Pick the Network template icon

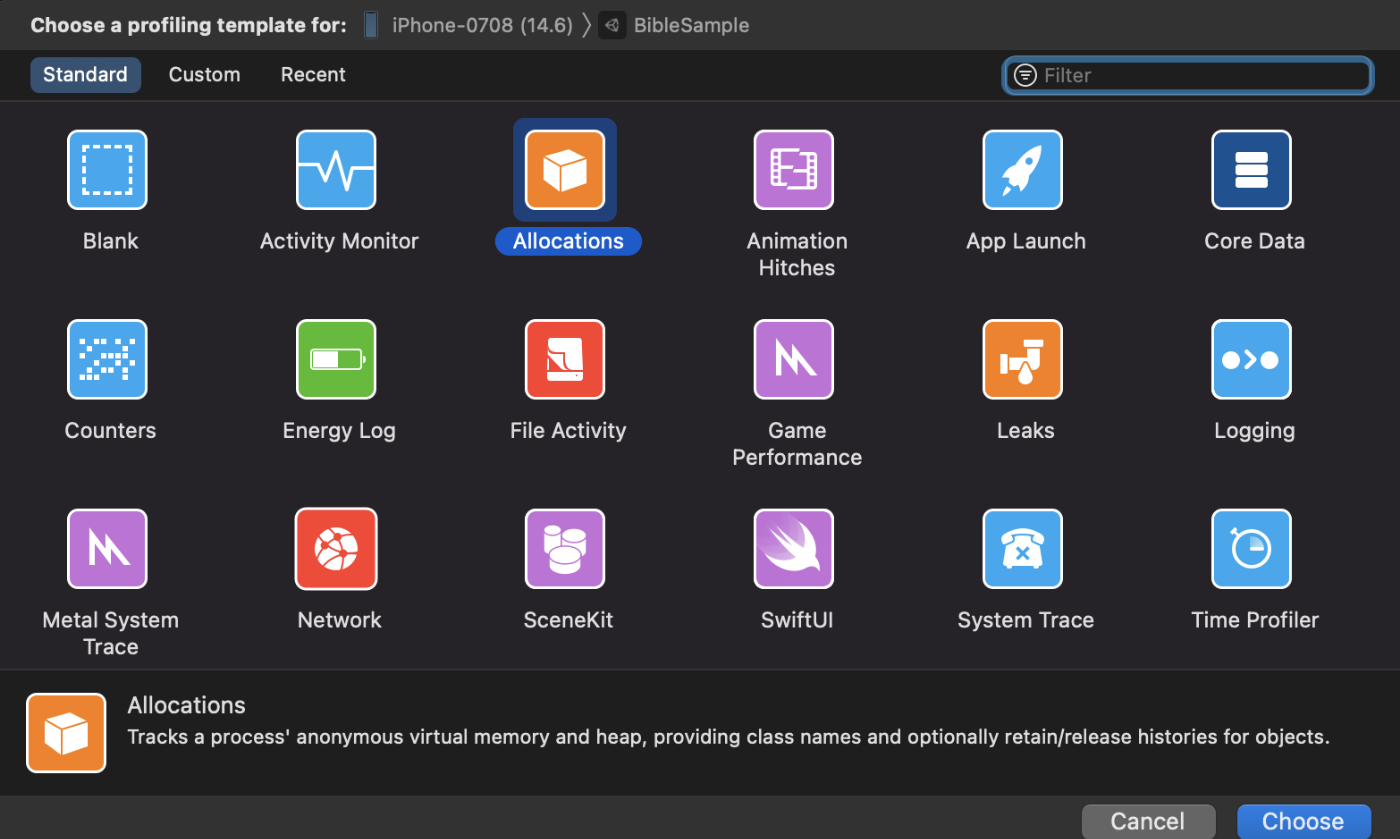336,549
